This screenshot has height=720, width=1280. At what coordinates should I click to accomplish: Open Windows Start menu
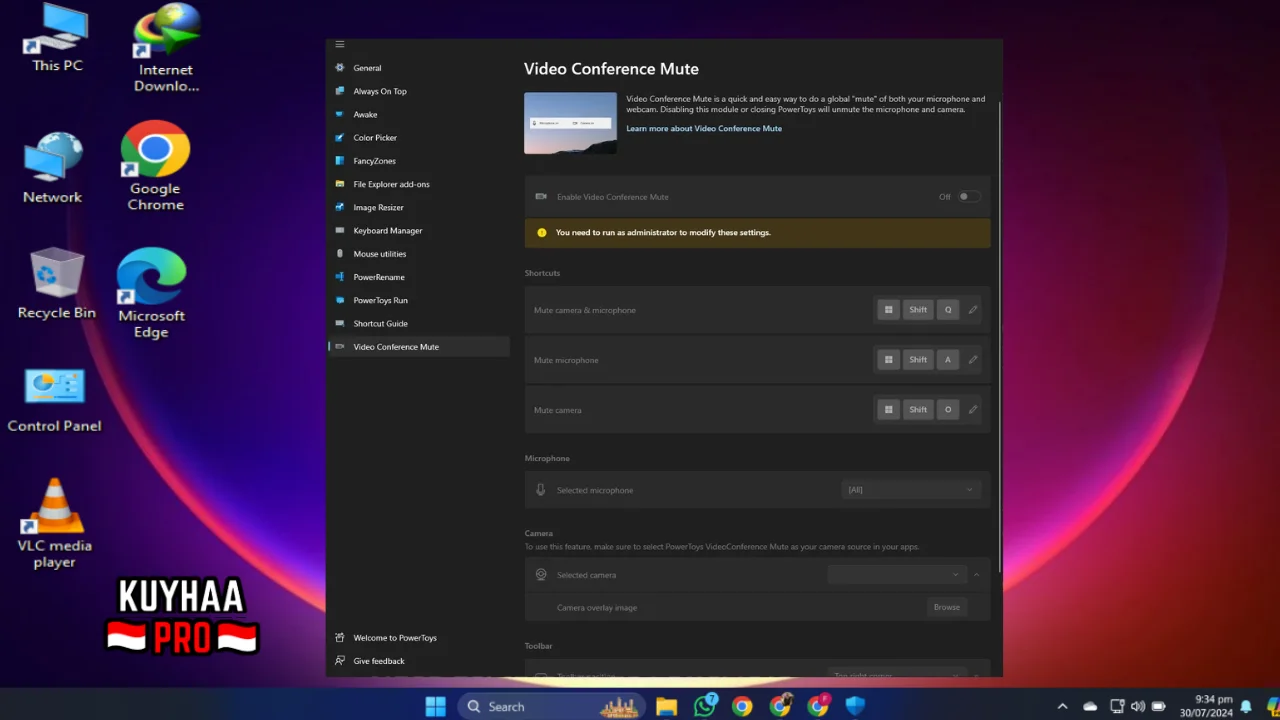[436, 706]
